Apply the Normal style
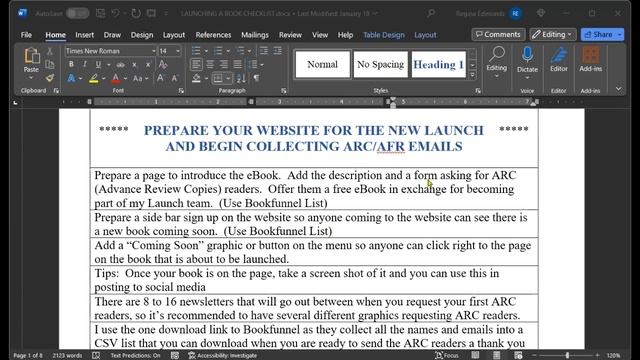 [x=322, y=64]
